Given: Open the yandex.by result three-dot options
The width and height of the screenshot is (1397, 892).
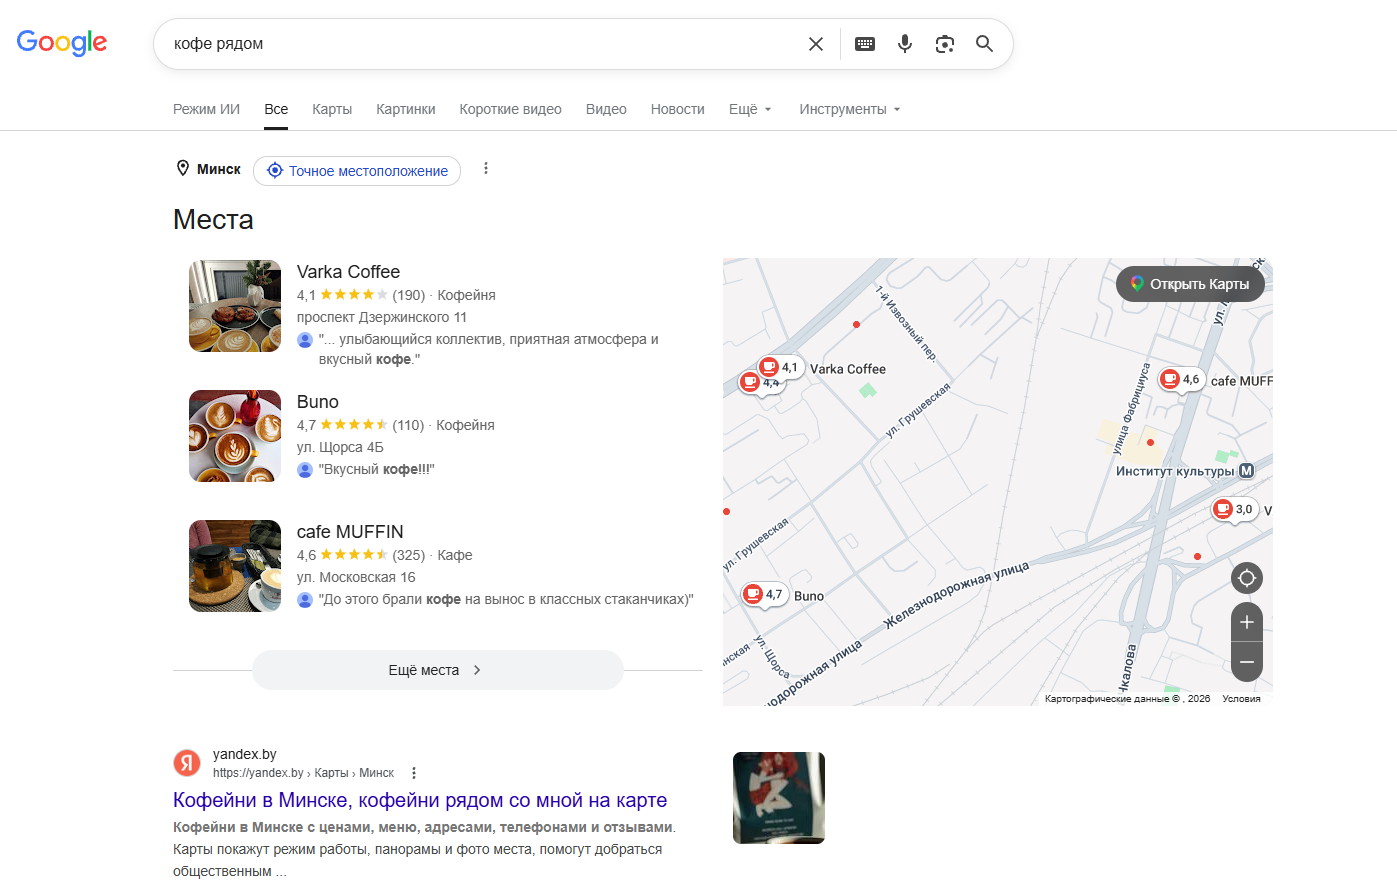Looking at the screenshot, I should (414, 773).
